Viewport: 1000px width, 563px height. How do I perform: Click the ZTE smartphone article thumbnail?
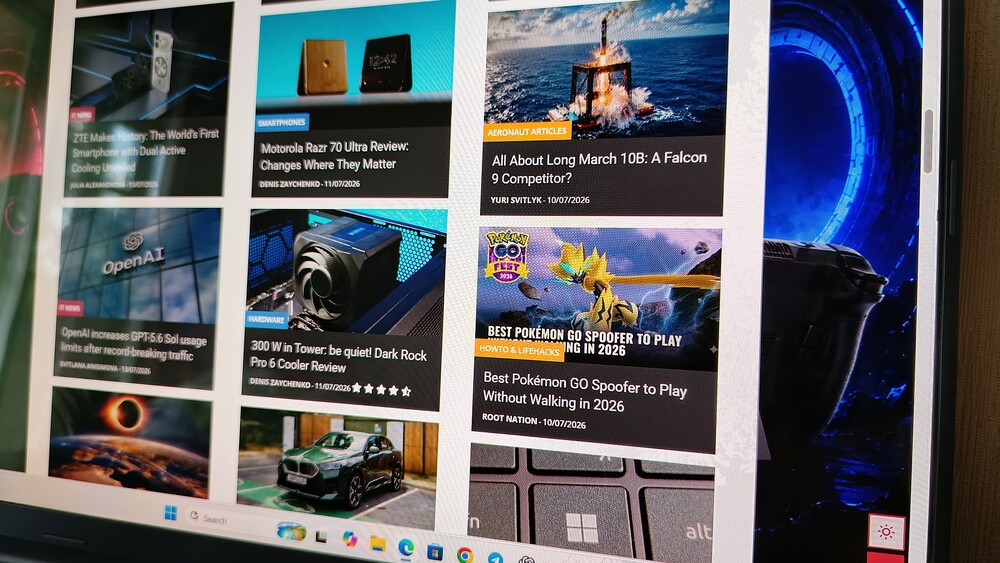click(x=150, y=61)
